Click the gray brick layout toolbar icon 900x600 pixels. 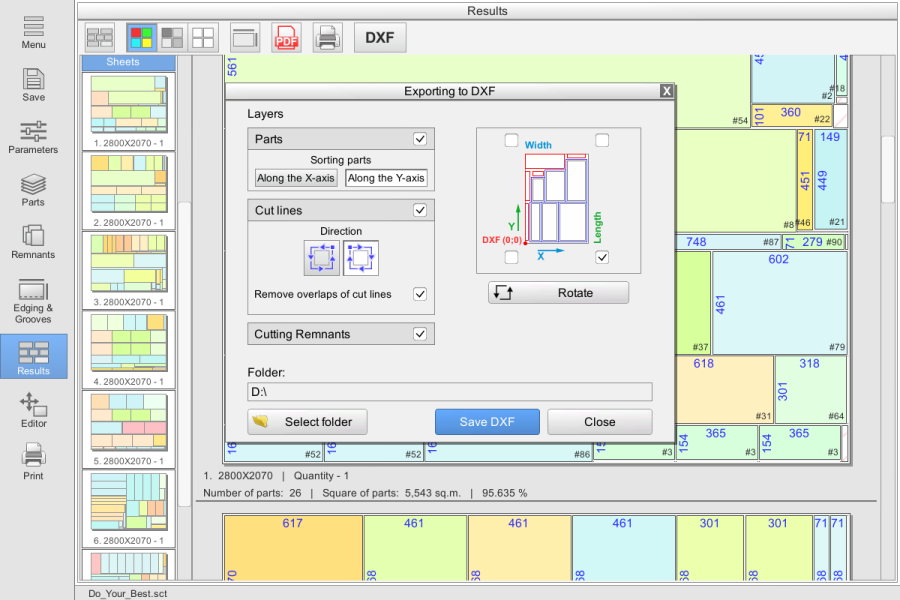[x=100, y=38]
